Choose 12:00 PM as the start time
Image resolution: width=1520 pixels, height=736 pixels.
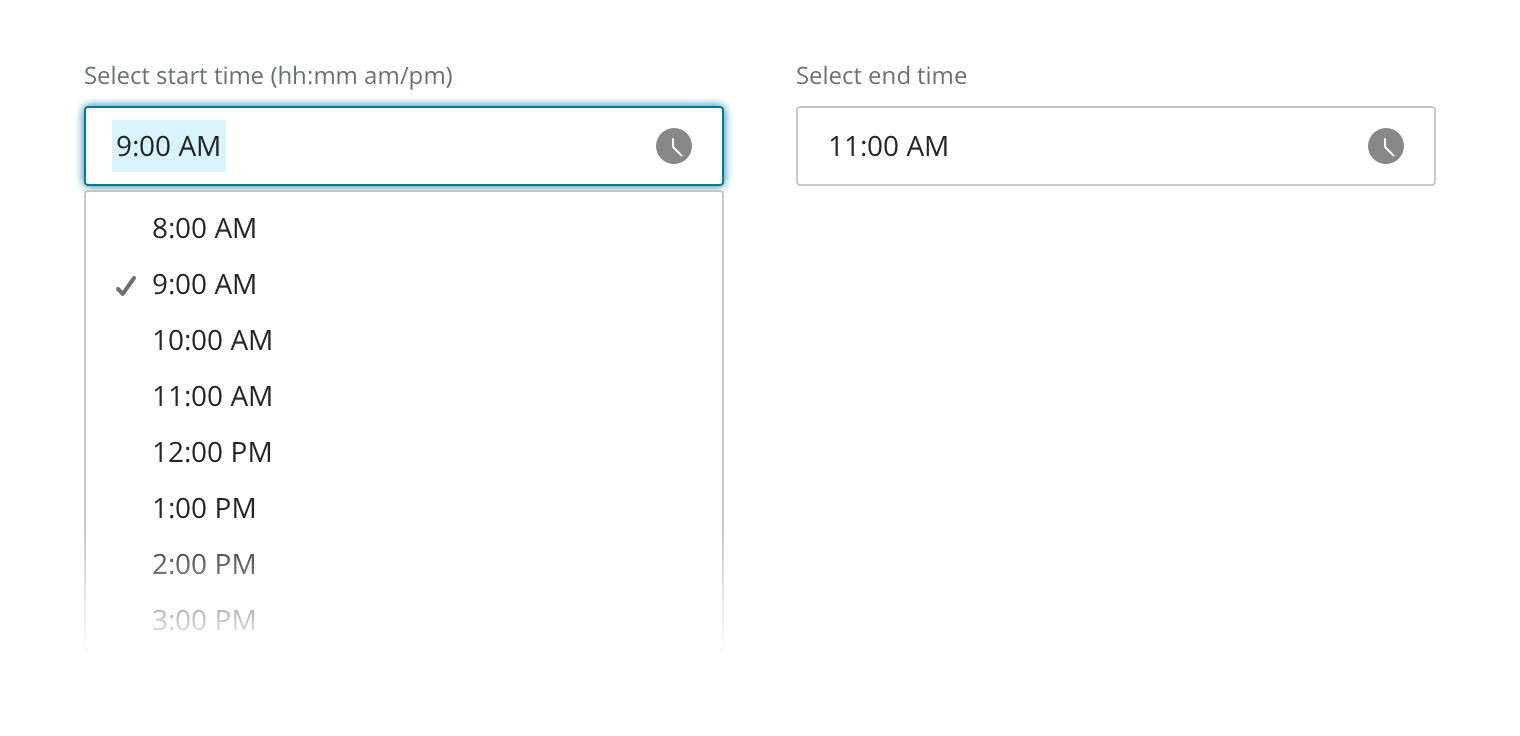[x=212, y=453]
